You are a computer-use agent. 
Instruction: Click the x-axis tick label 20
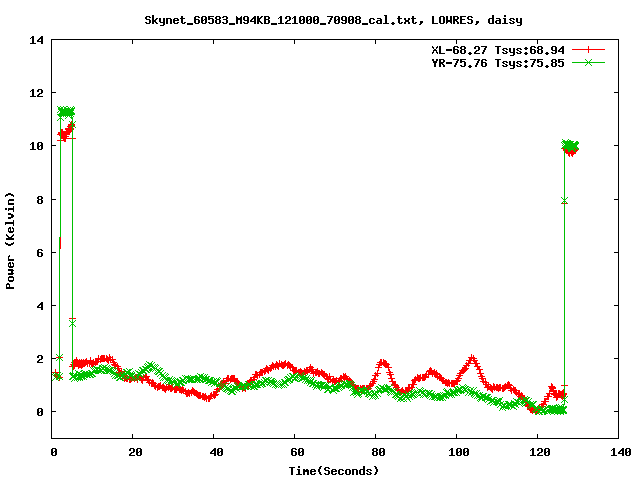point(135,452)
